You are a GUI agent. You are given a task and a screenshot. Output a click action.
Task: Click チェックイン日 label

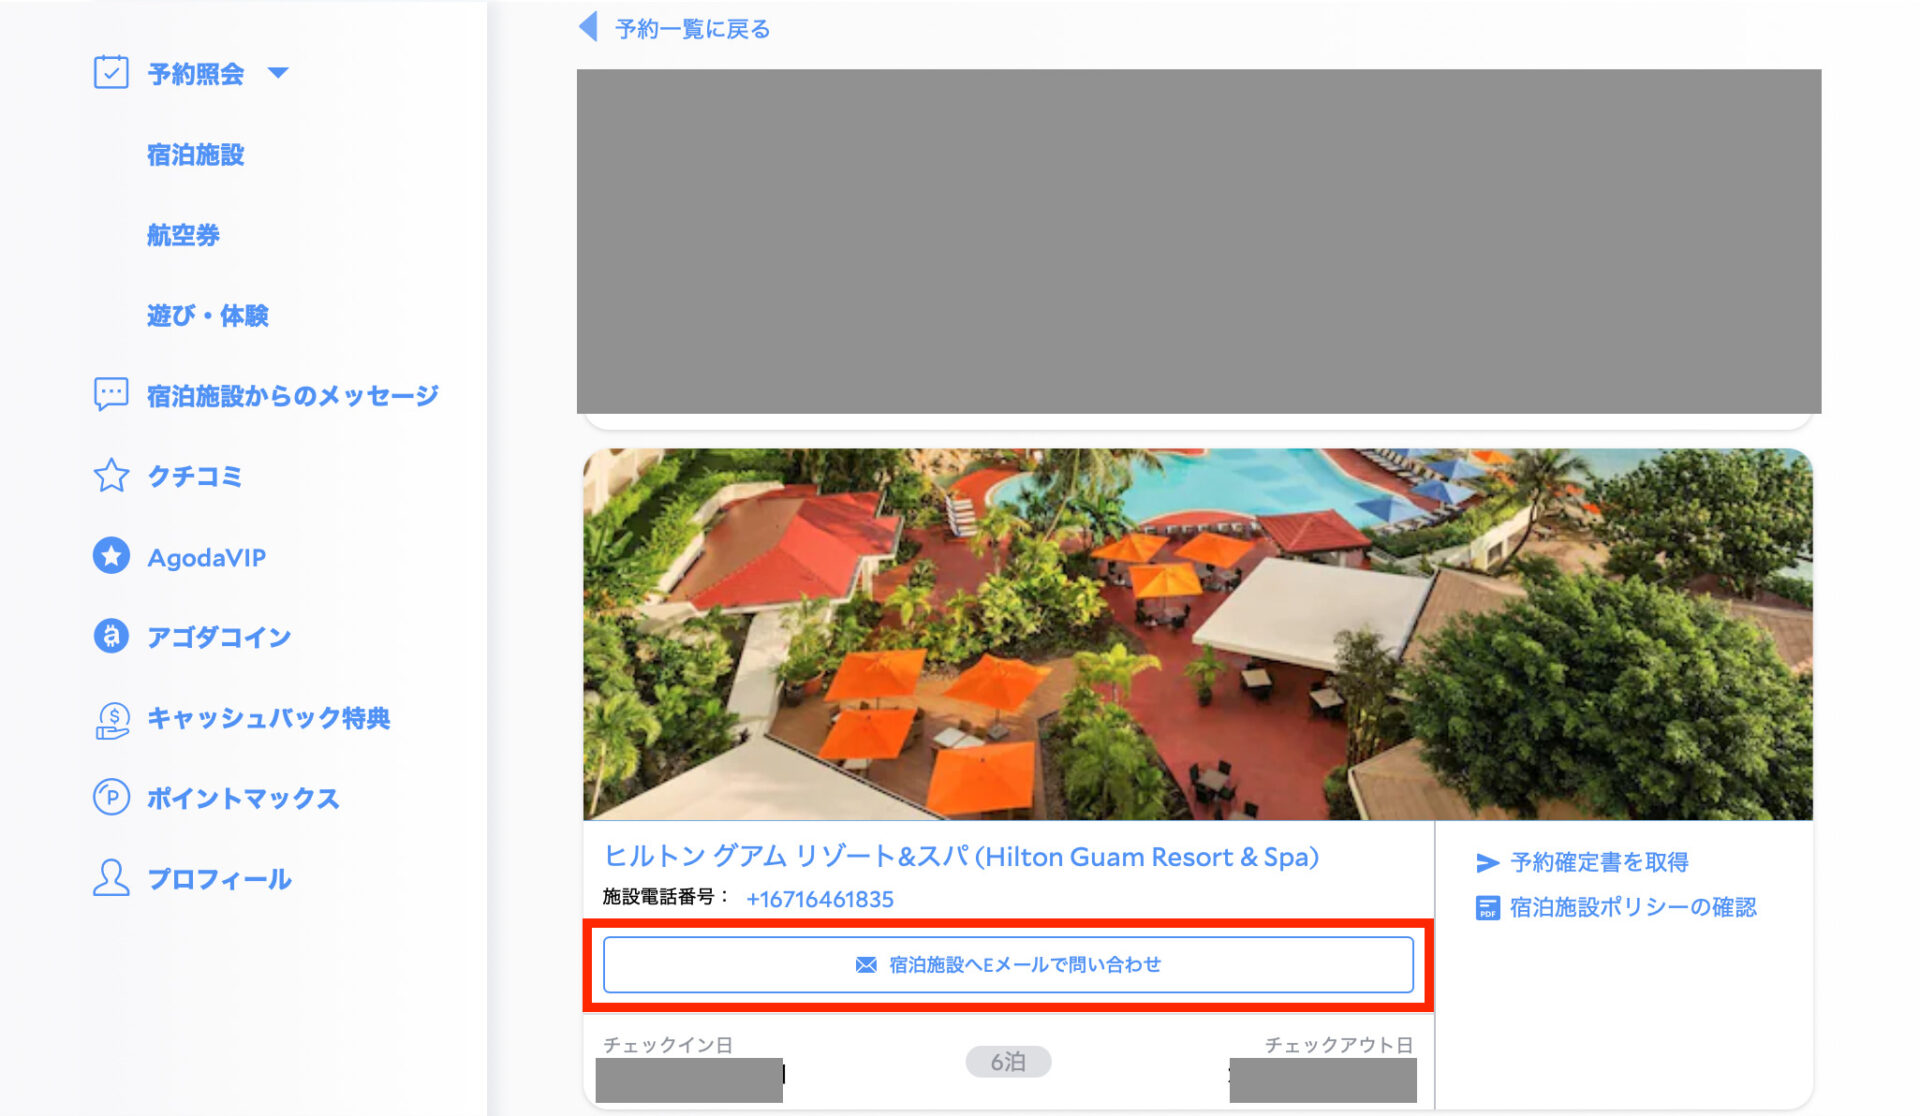(668, 1045)
